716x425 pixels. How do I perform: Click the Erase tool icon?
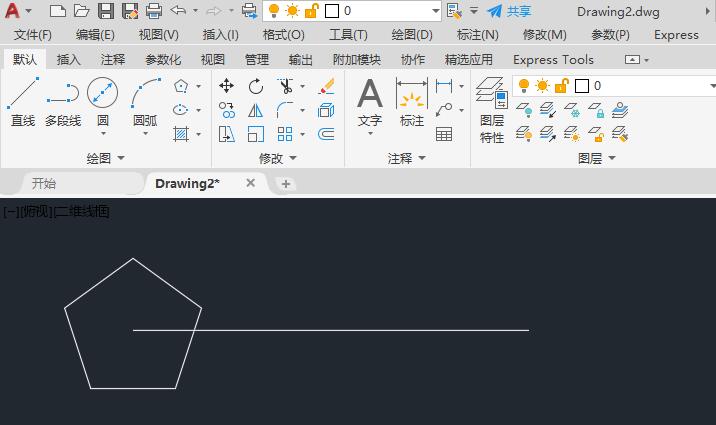326,86
